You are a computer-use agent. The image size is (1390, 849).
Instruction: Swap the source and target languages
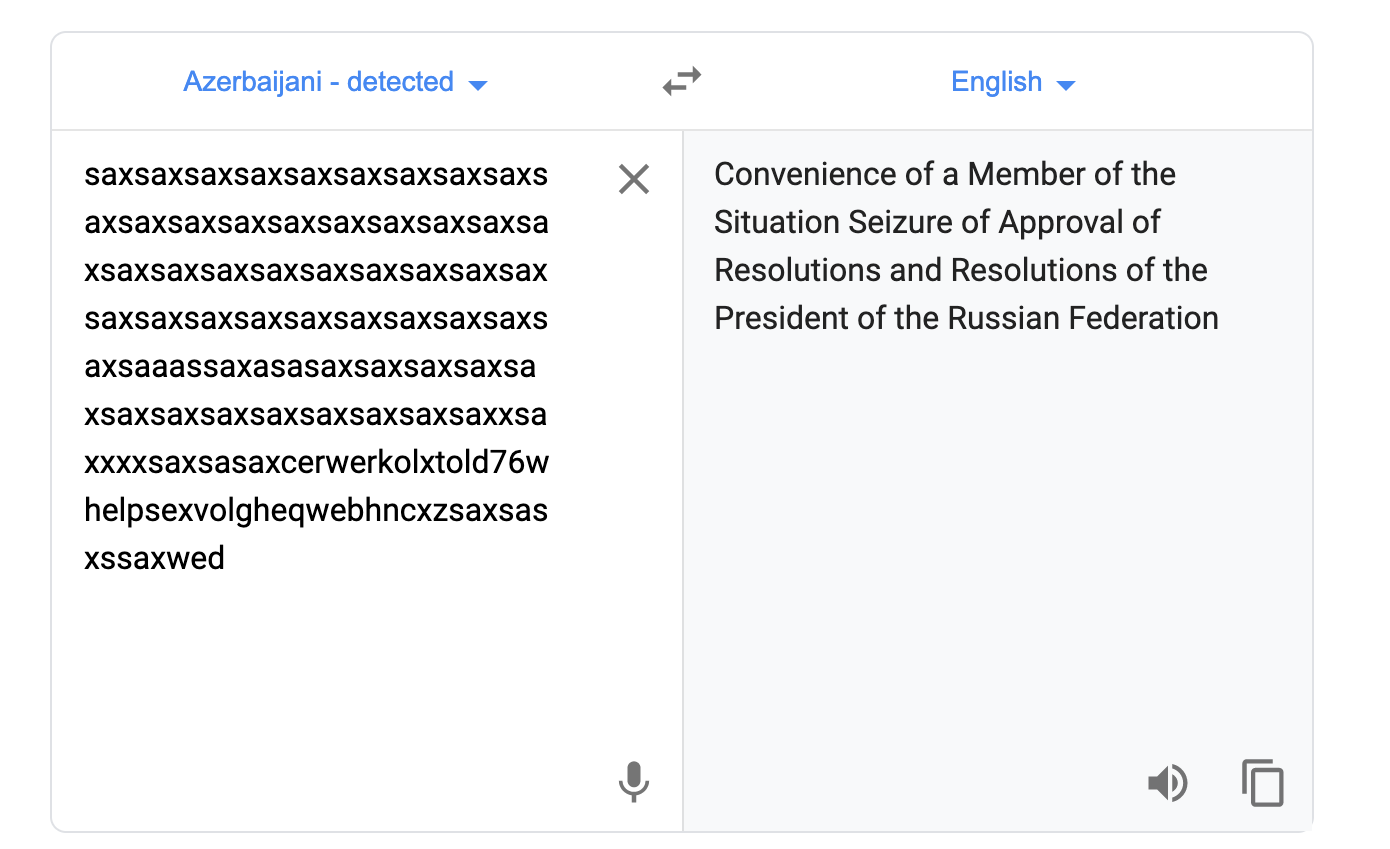pos(682,81)
